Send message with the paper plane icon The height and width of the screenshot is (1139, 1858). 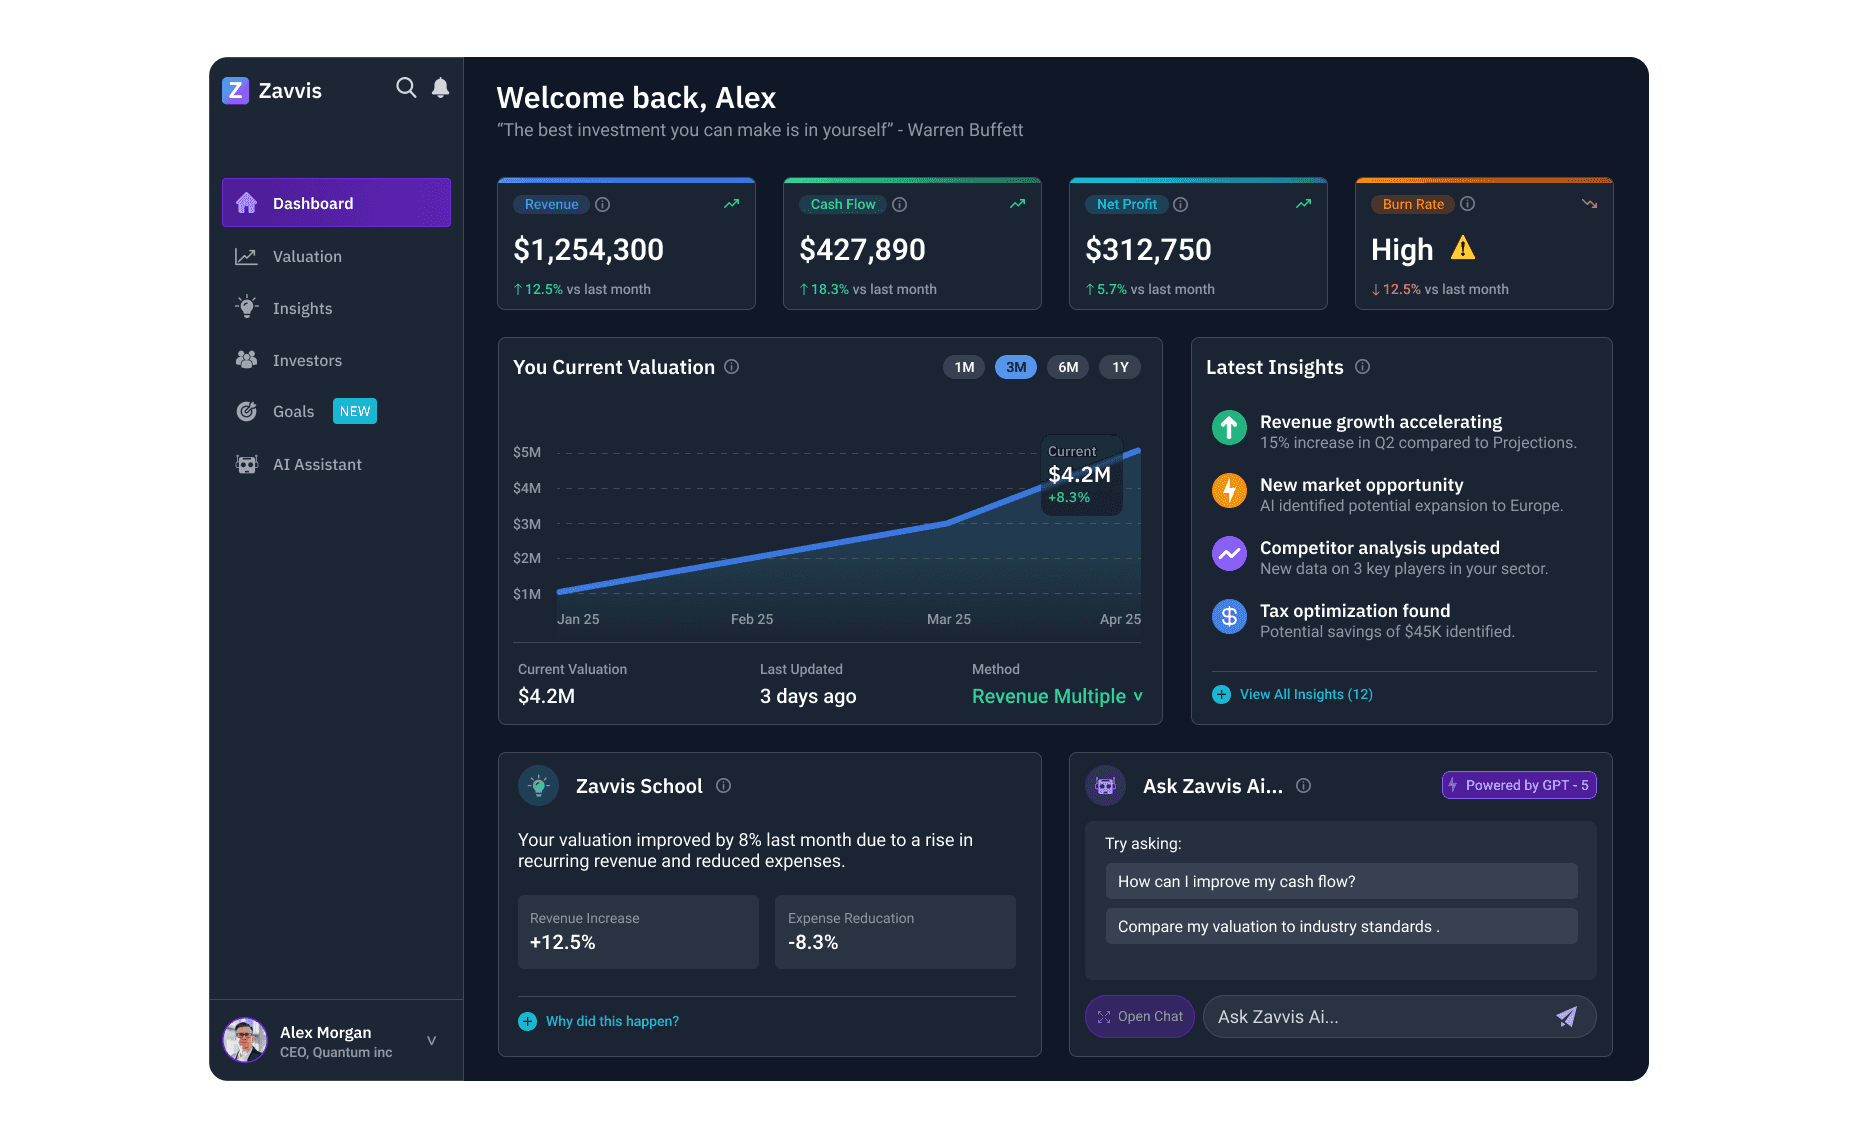pyautogui.click(x=1567, y=1017)
